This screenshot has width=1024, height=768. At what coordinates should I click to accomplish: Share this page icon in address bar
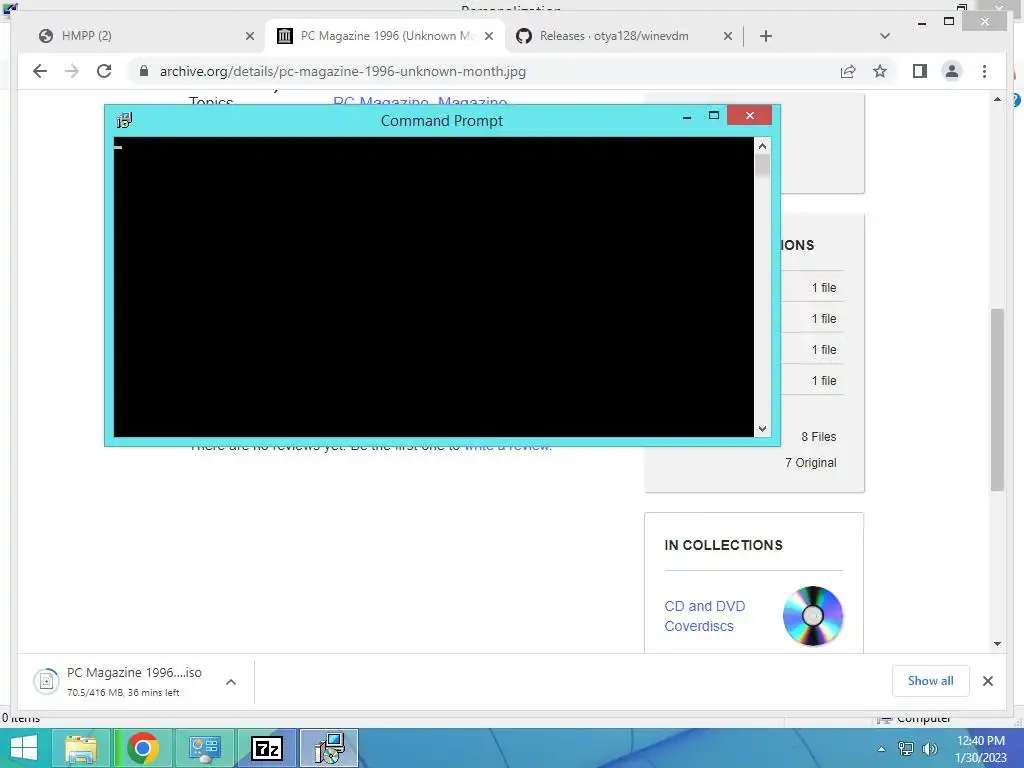[848, 71]
